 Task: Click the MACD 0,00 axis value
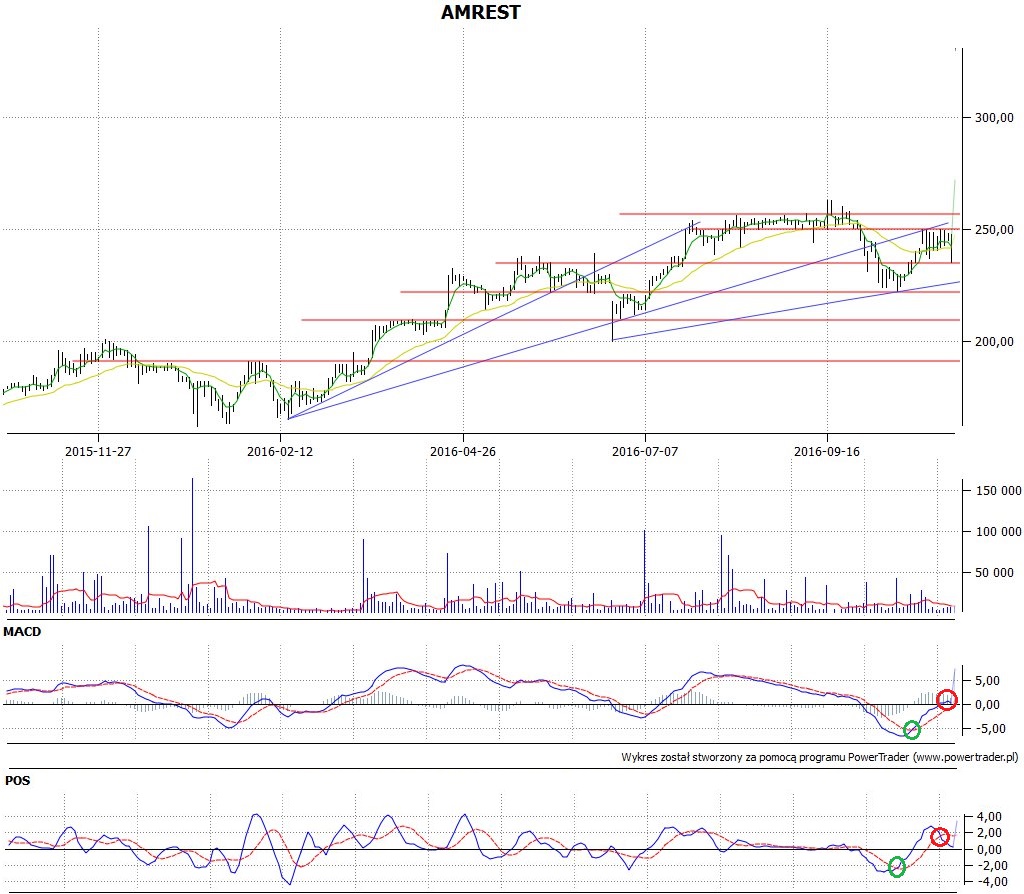987,705
